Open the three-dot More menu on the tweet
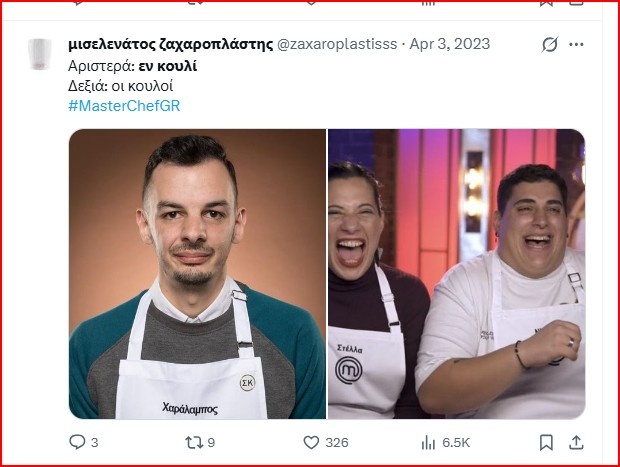Viewport: 620px width, 467px height. coord(576,44)
